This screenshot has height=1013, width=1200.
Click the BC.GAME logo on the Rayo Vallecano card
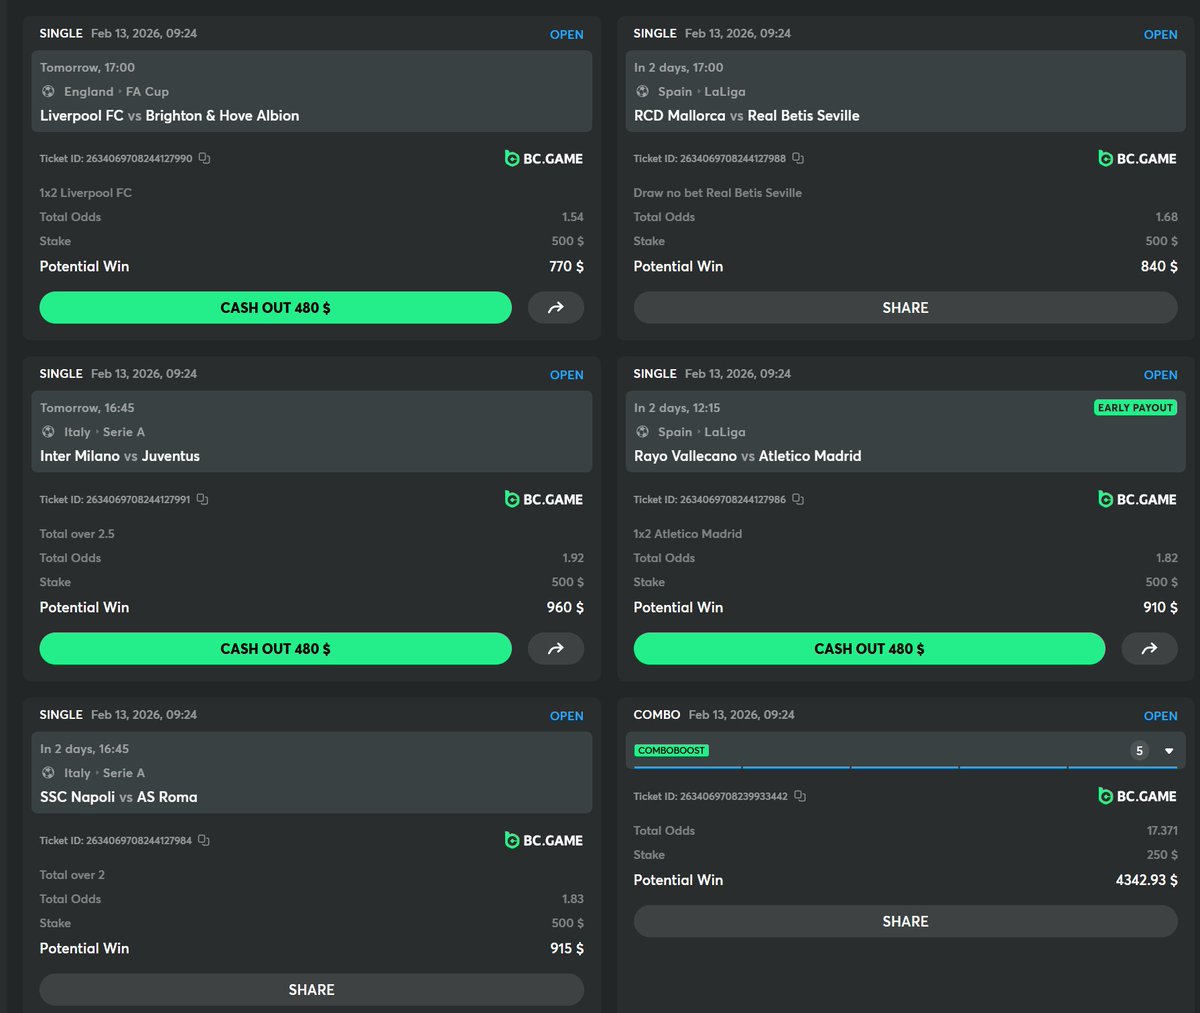pos(1138,499)
